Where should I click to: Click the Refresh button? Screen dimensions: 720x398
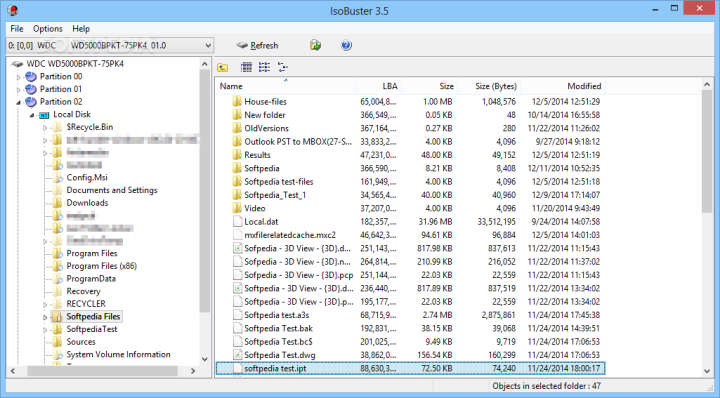[258, 45]
